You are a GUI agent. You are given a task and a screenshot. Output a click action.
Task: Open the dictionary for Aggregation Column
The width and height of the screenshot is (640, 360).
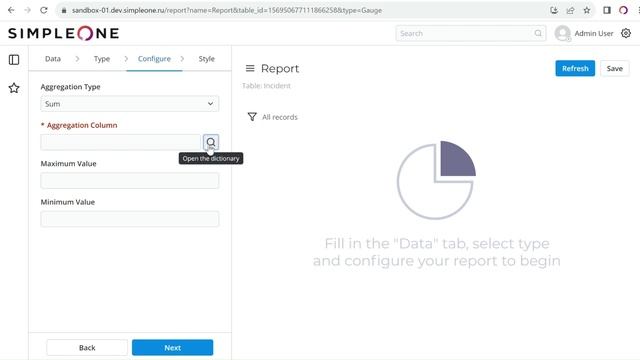click(x=211, y=142)
